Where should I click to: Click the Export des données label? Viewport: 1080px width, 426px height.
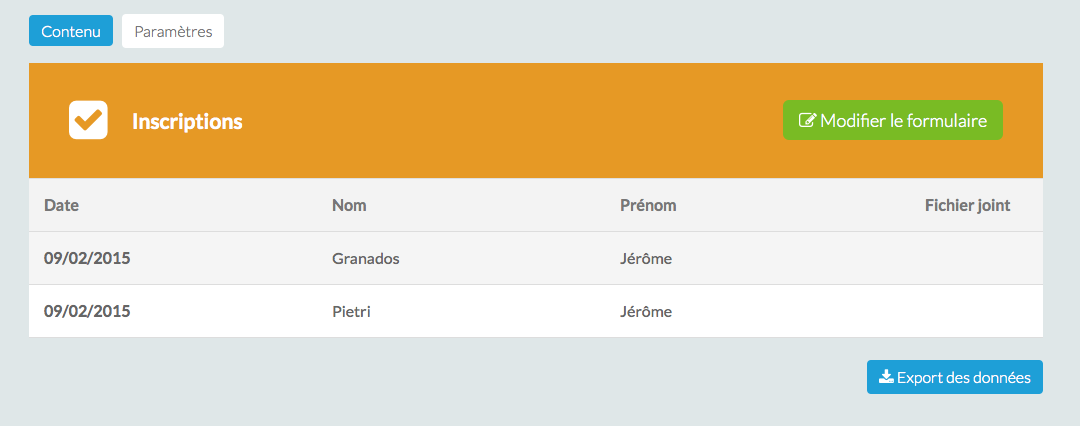coord(964,378)
